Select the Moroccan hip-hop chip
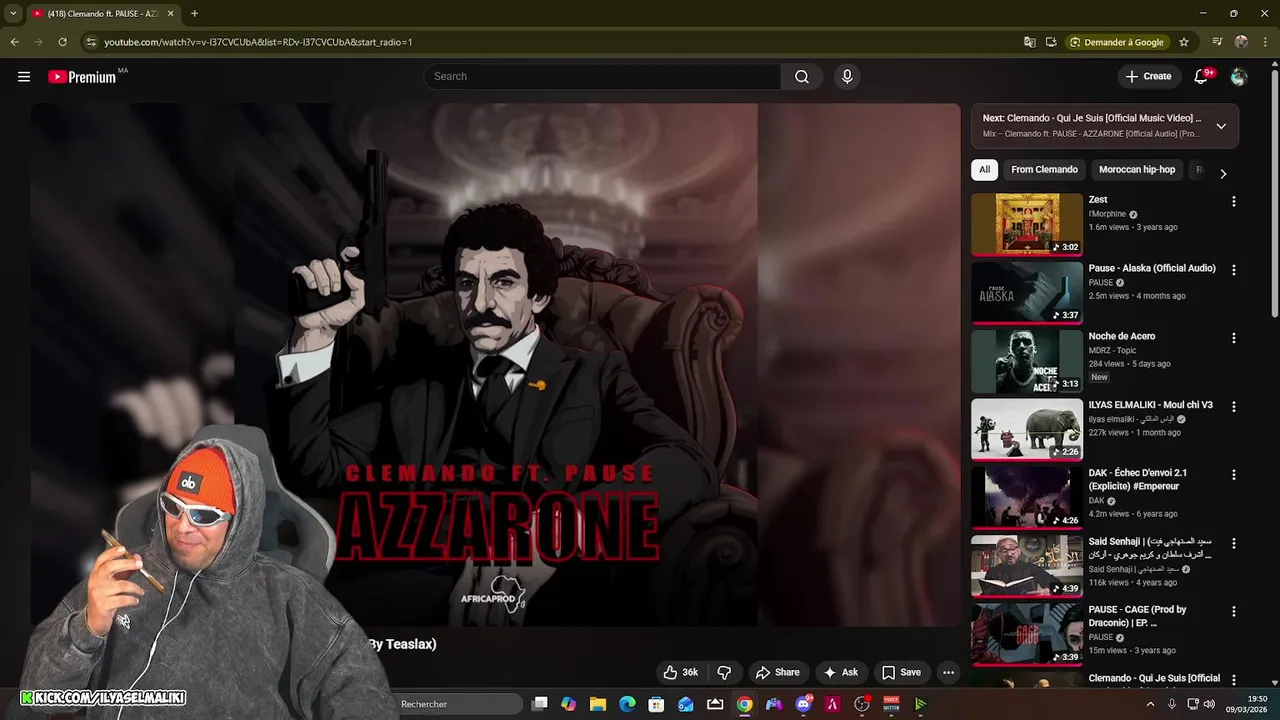This screenshot has width=1280, height=720. (x=1137, y=170)
